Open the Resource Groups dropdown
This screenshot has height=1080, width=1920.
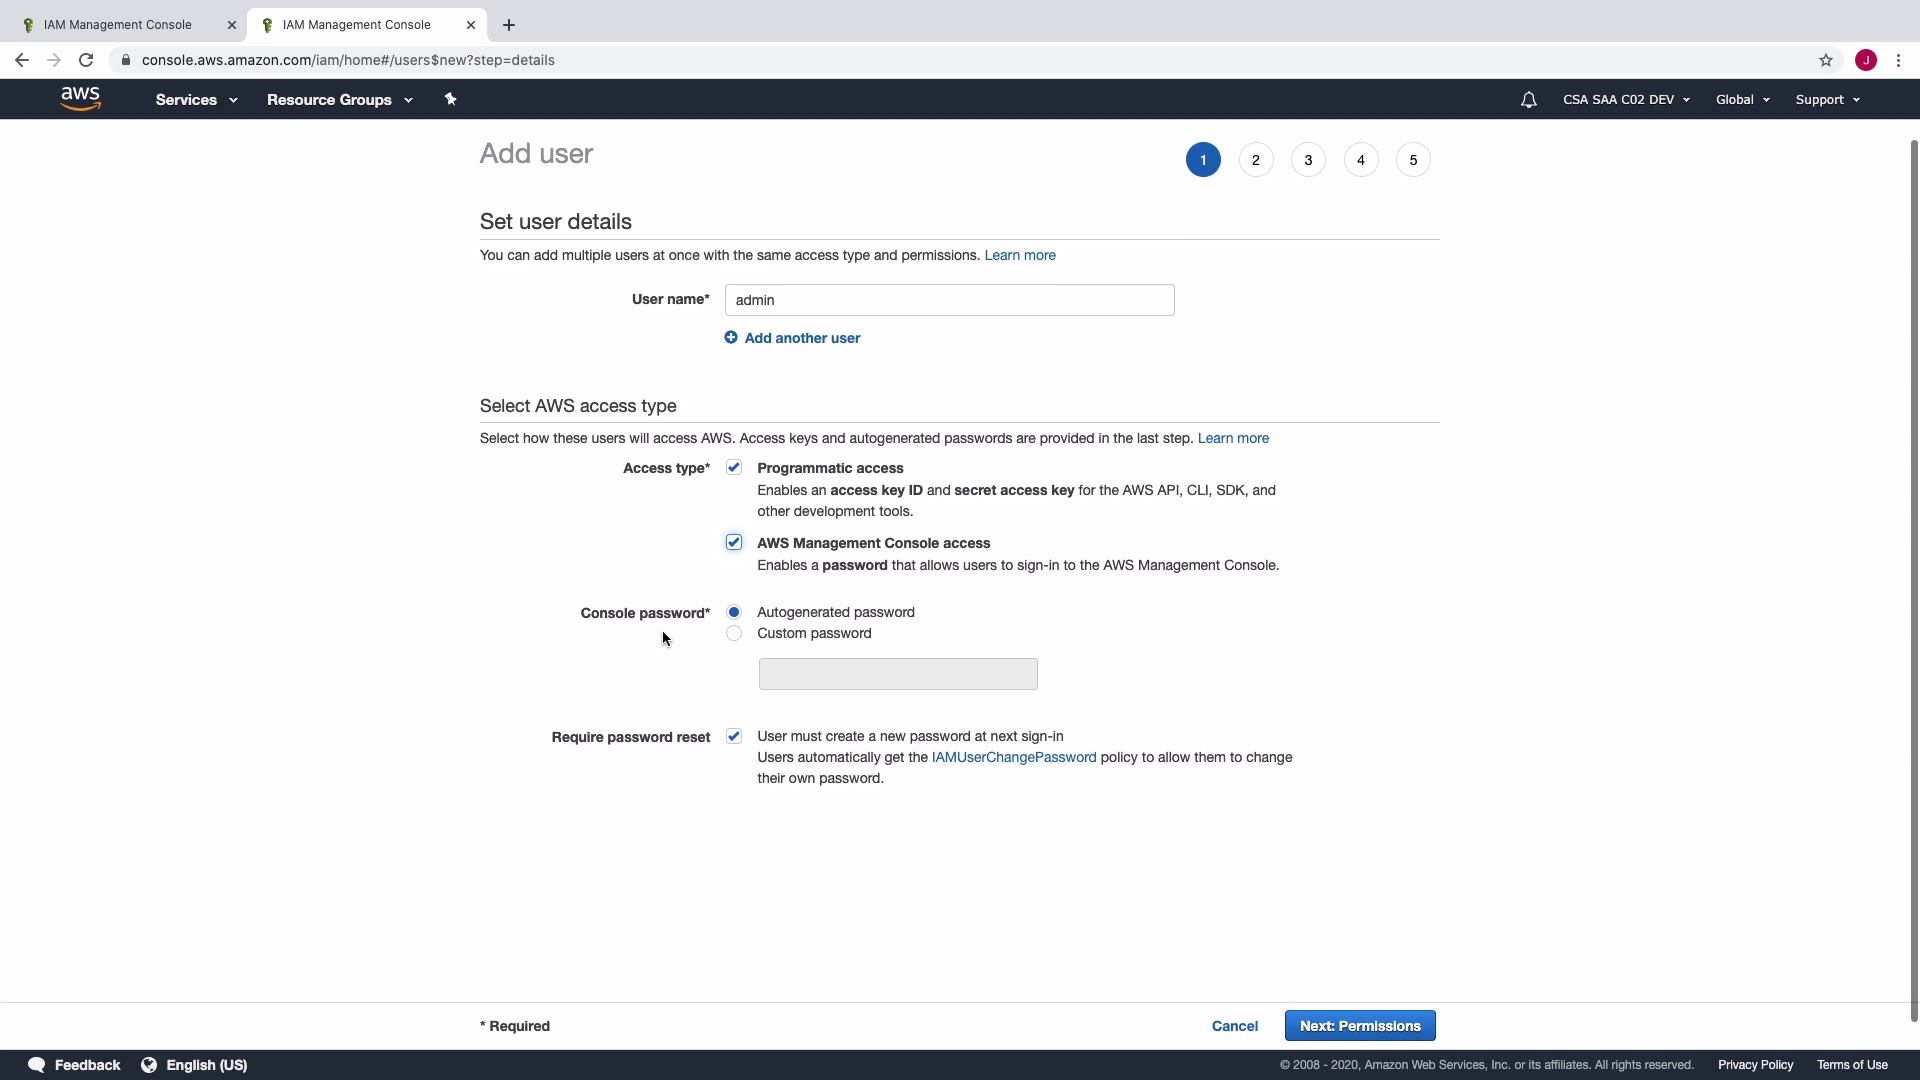click(339, 100)
